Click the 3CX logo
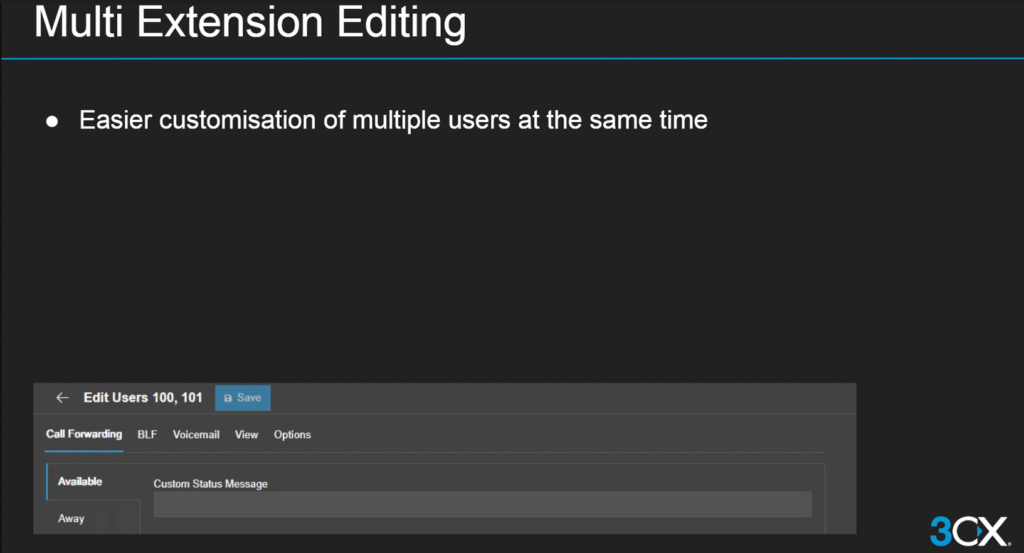Image resolution: width=1024 pixels, height=553 pixels. (969, 530)
